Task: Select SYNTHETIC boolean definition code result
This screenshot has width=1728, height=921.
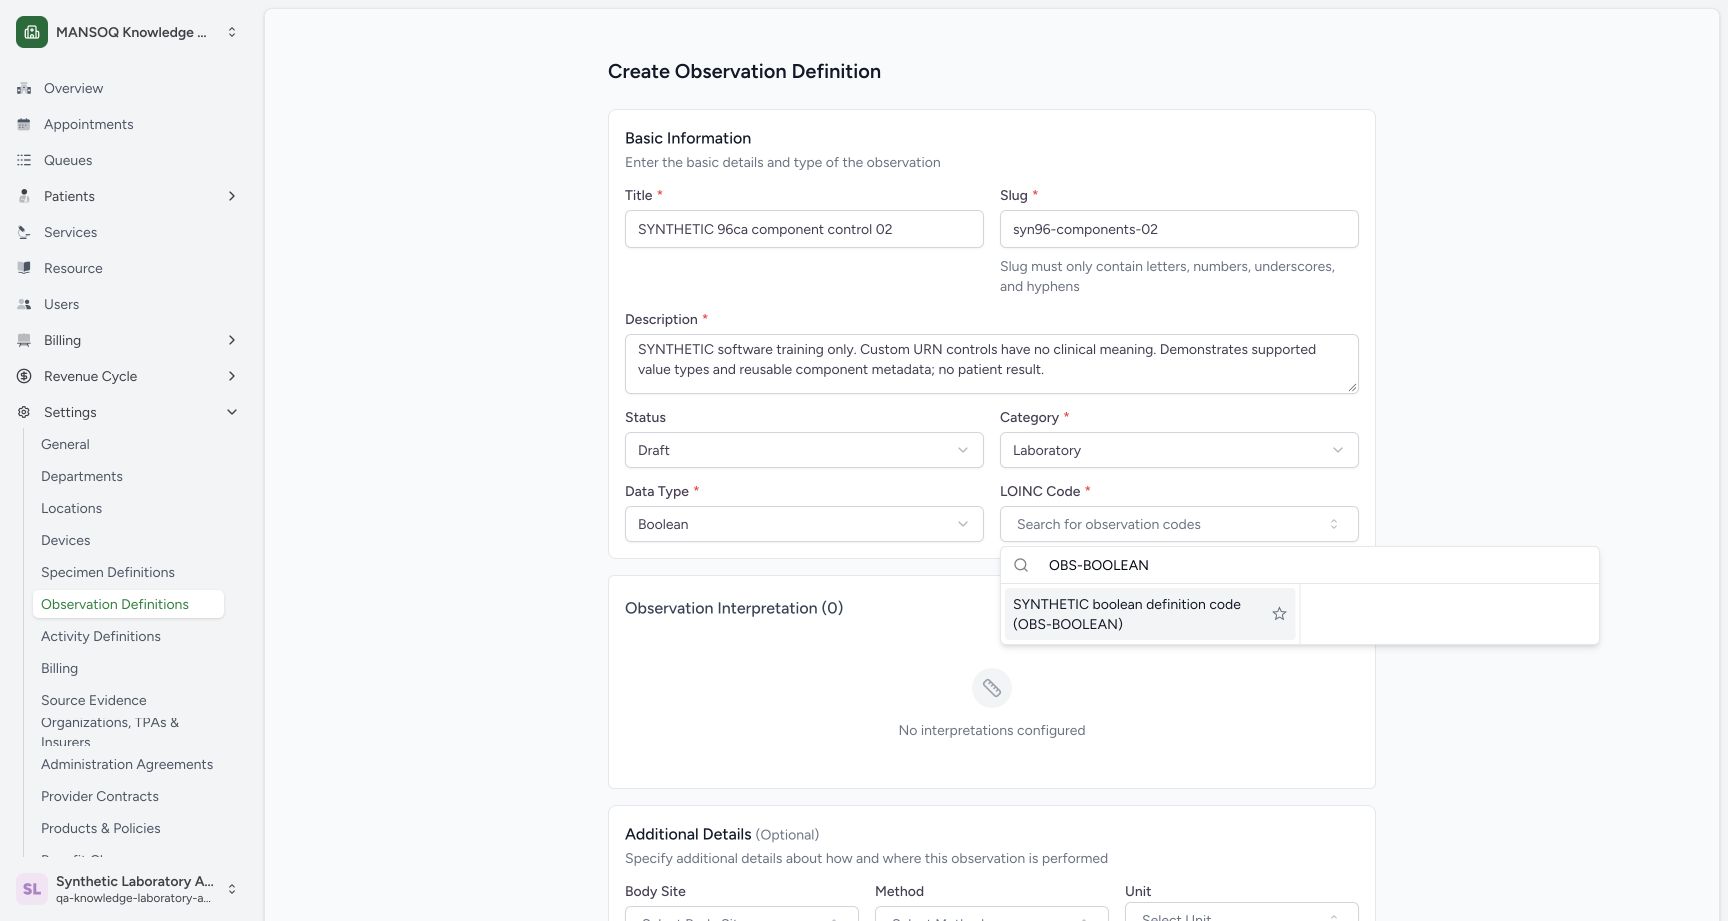Action: point(1150,614)
